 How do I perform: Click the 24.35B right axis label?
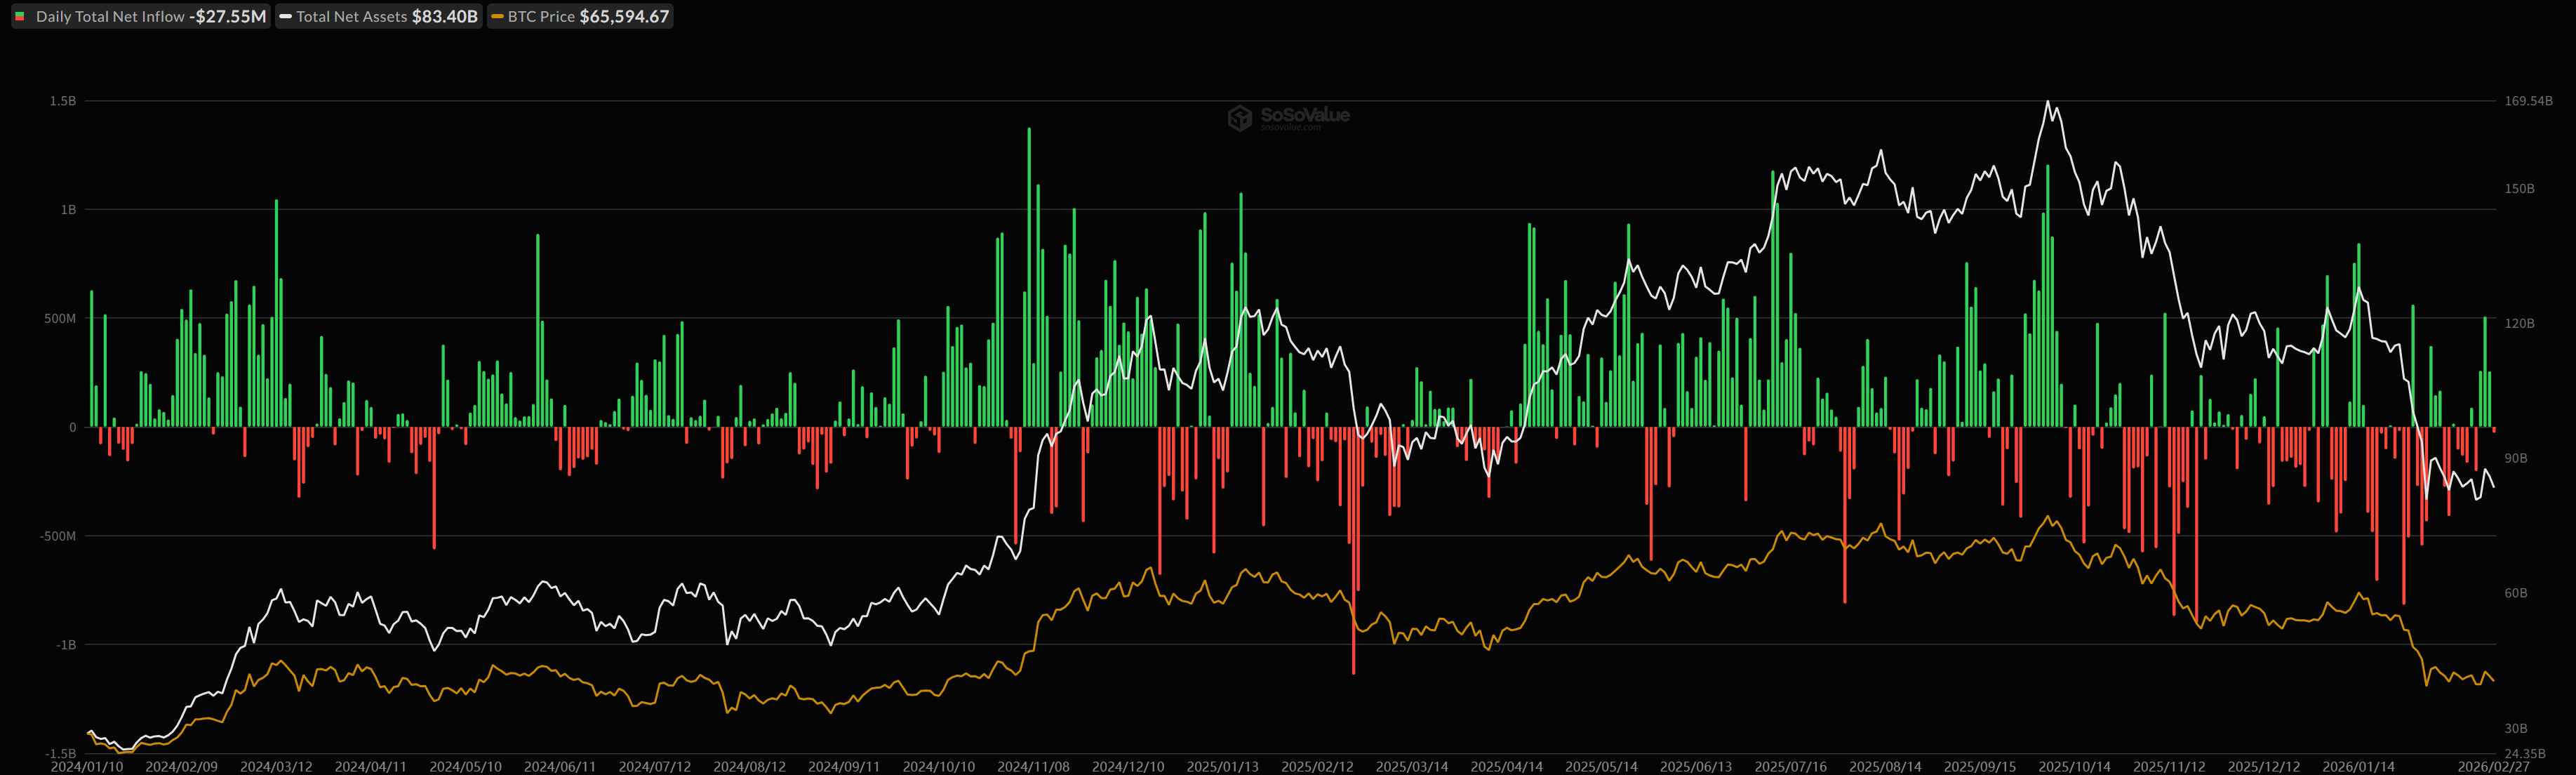[x=2524, y=754]
